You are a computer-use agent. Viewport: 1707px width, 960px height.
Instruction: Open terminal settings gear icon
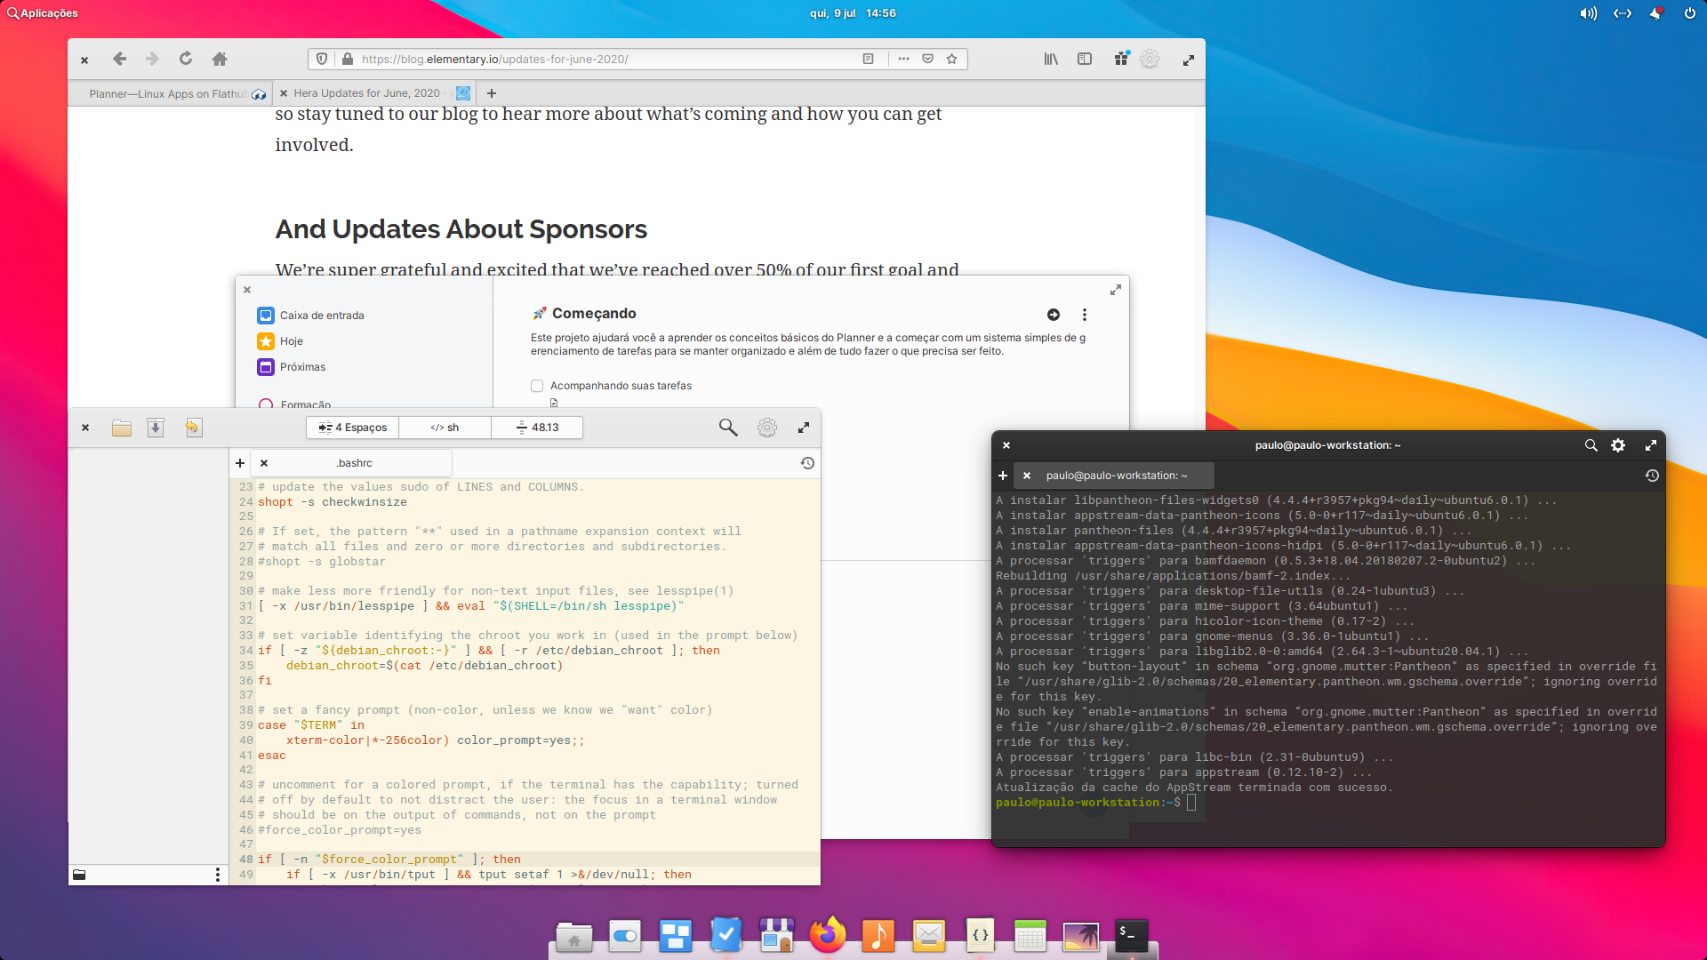click(x=1618, y=446)
